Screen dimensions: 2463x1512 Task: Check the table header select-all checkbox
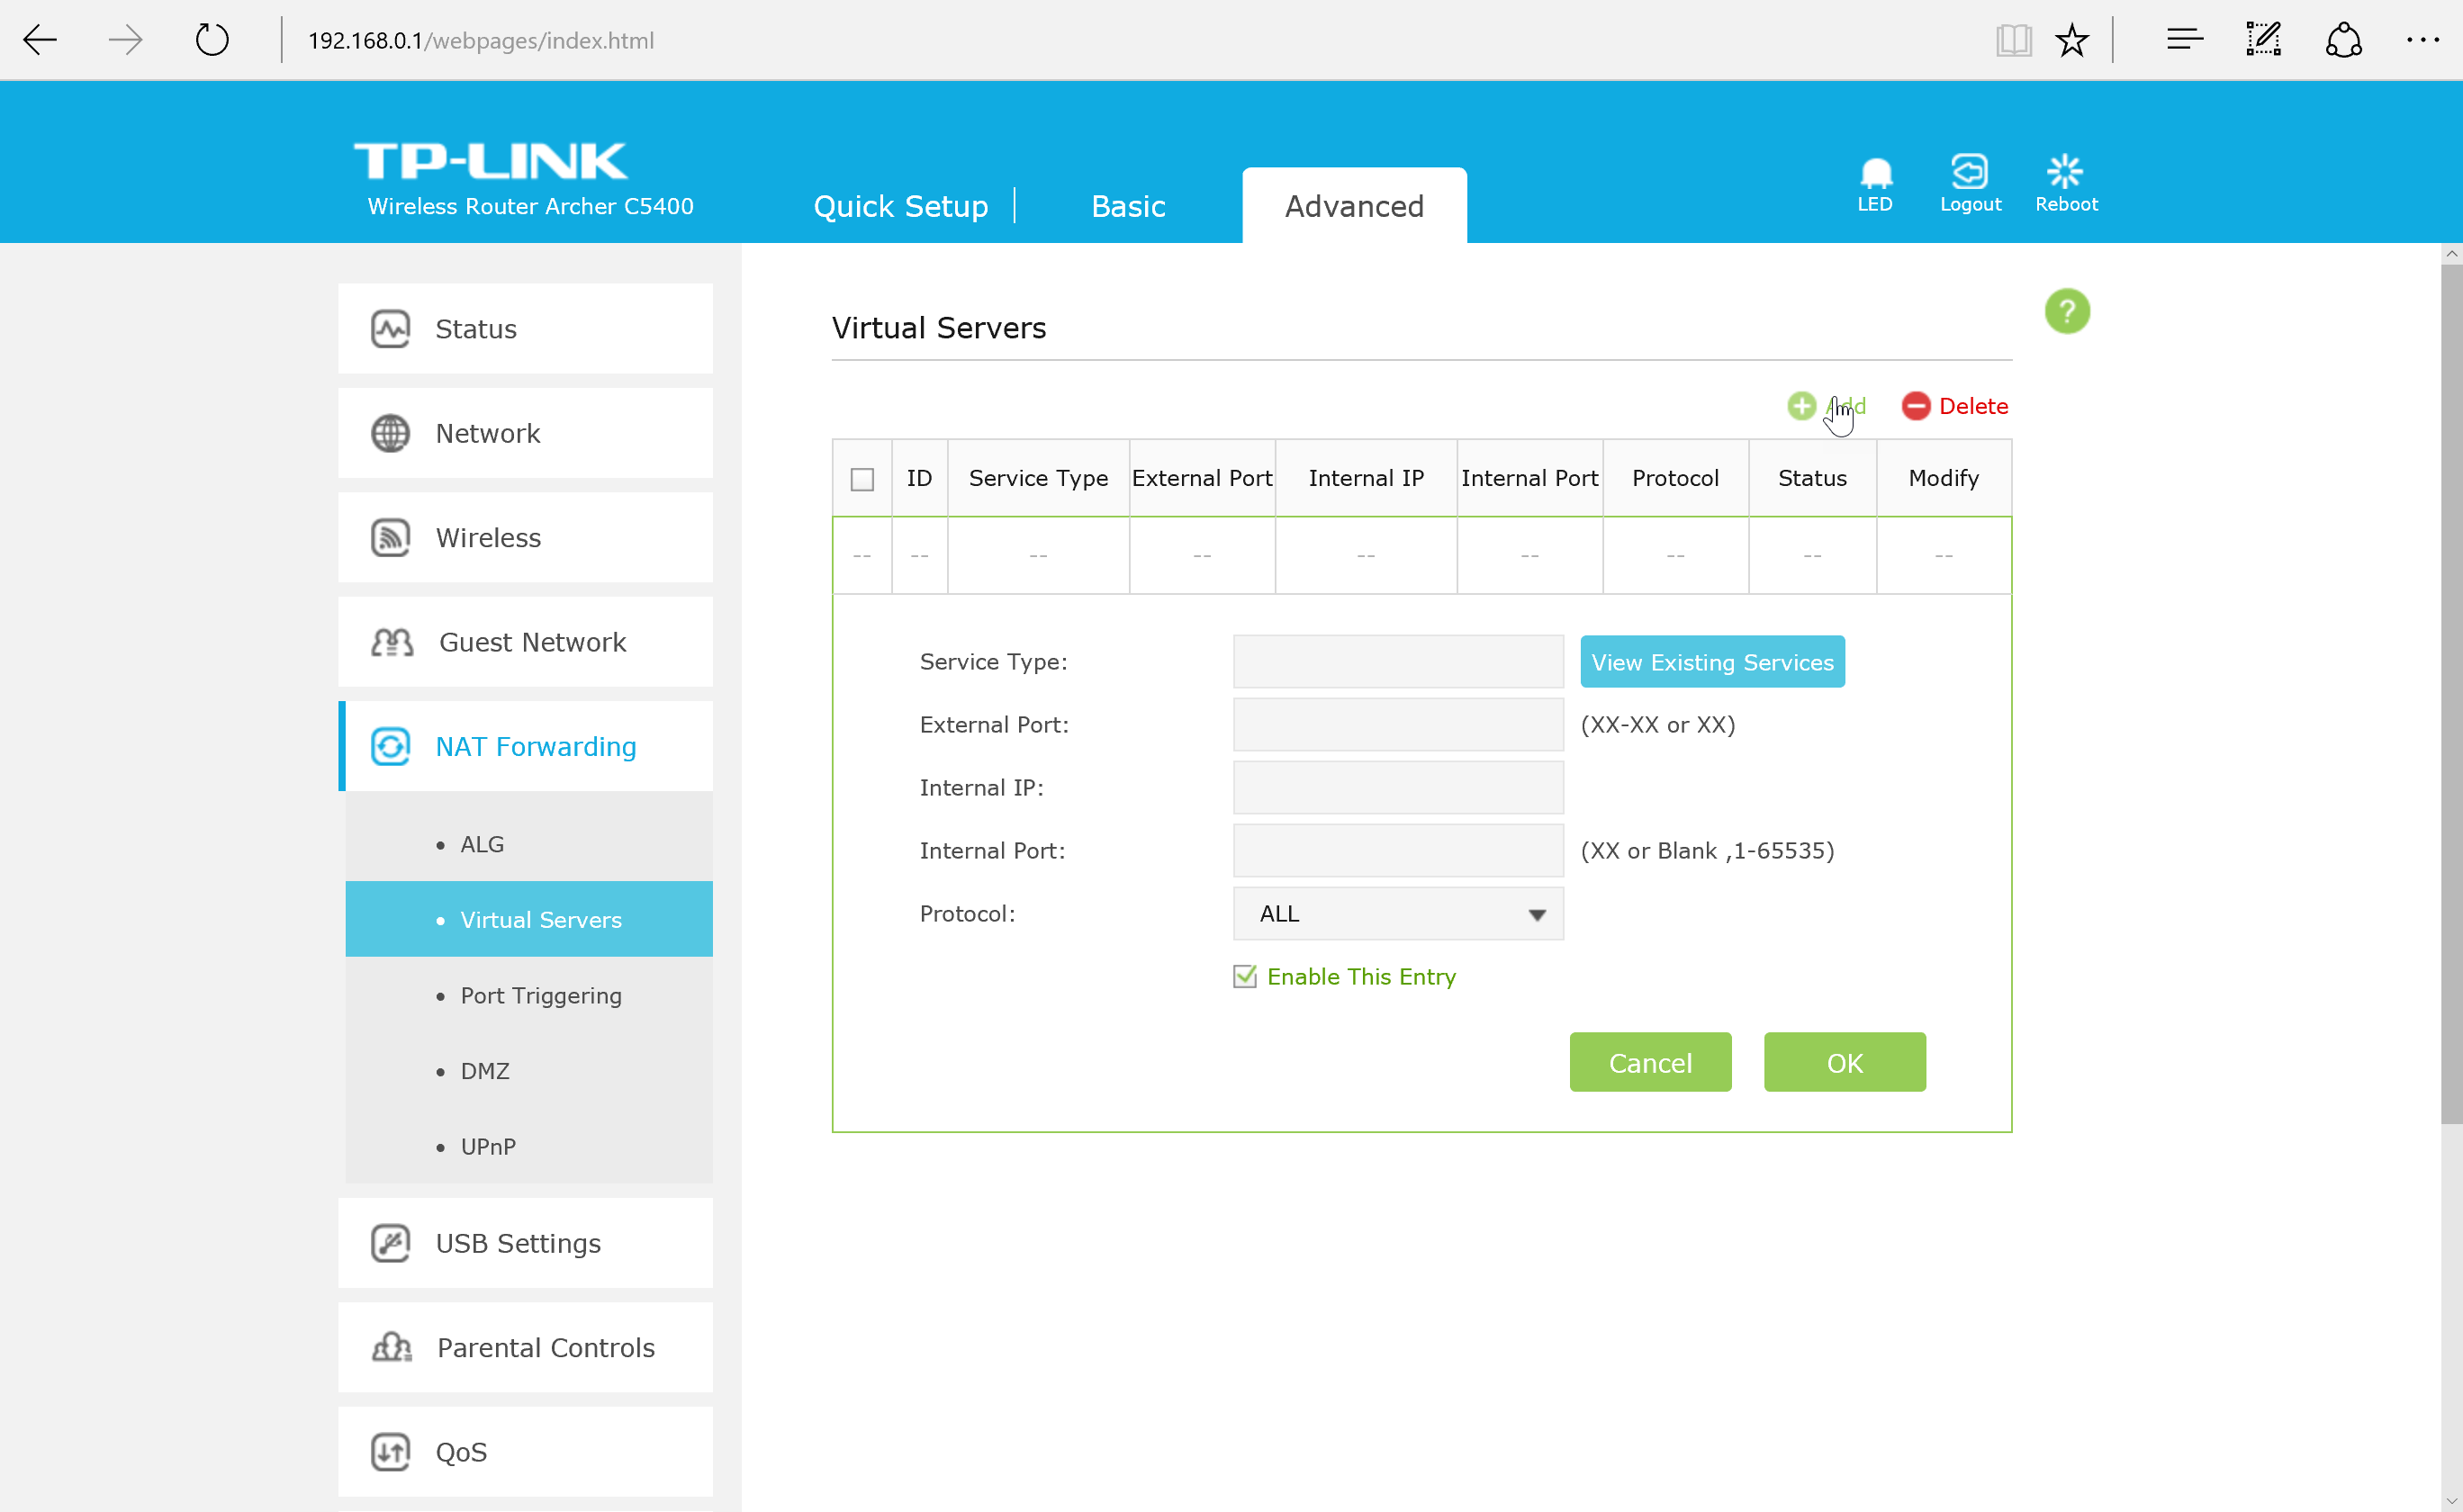pyautogui.click(x=862, y=479)
